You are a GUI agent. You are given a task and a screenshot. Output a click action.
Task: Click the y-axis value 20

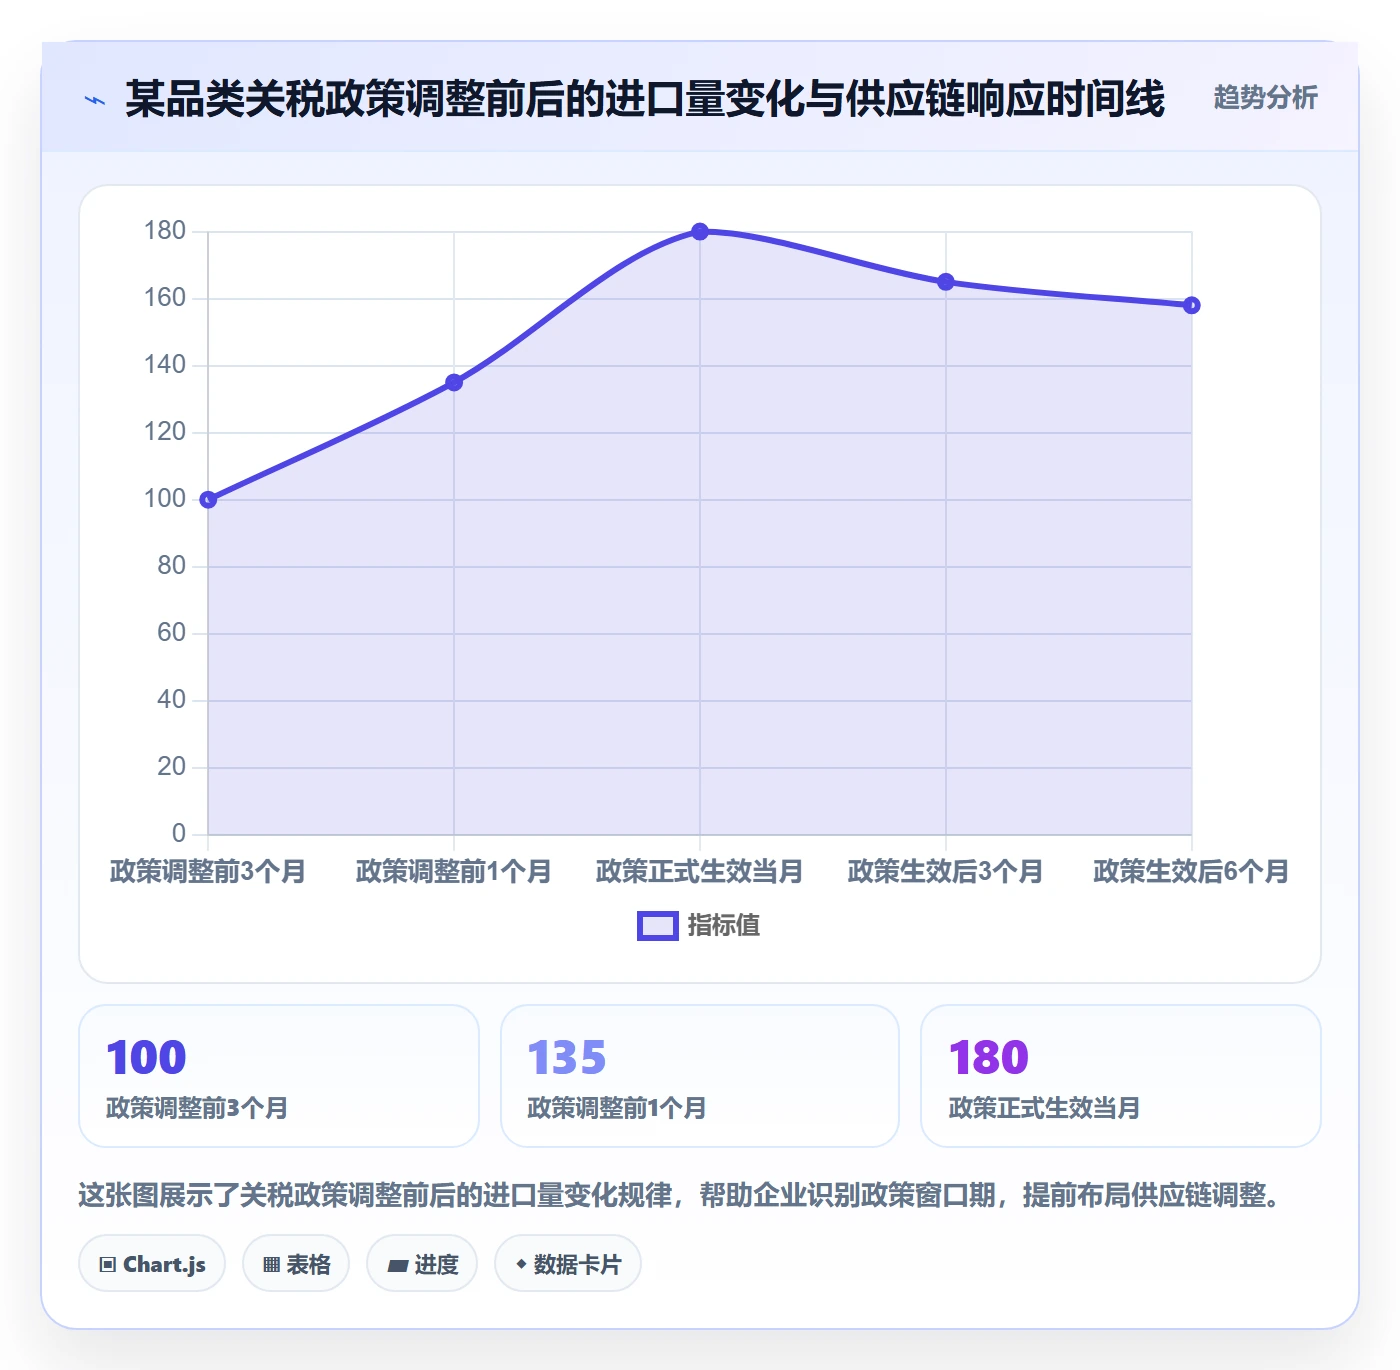pos(172,767)
